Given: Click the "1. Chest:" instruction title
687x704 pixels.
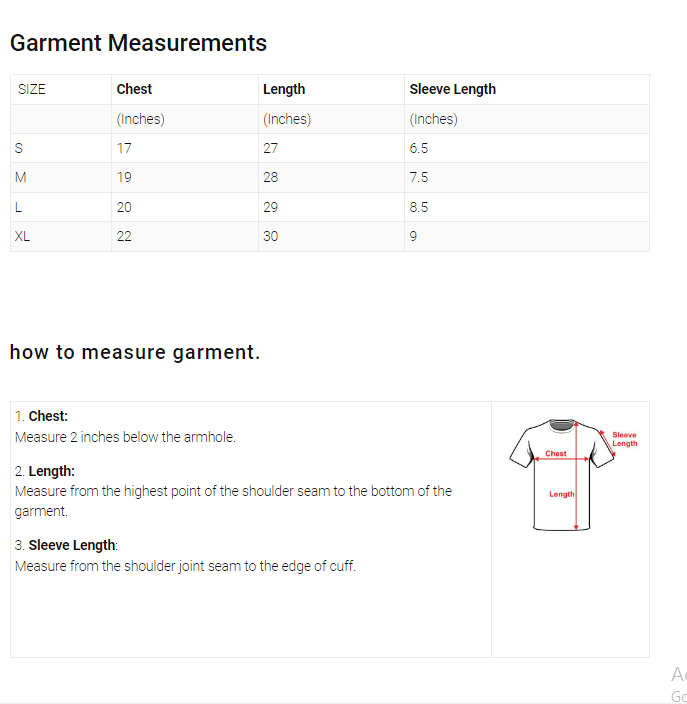Looking at the screenshot, I should point(42,416).
